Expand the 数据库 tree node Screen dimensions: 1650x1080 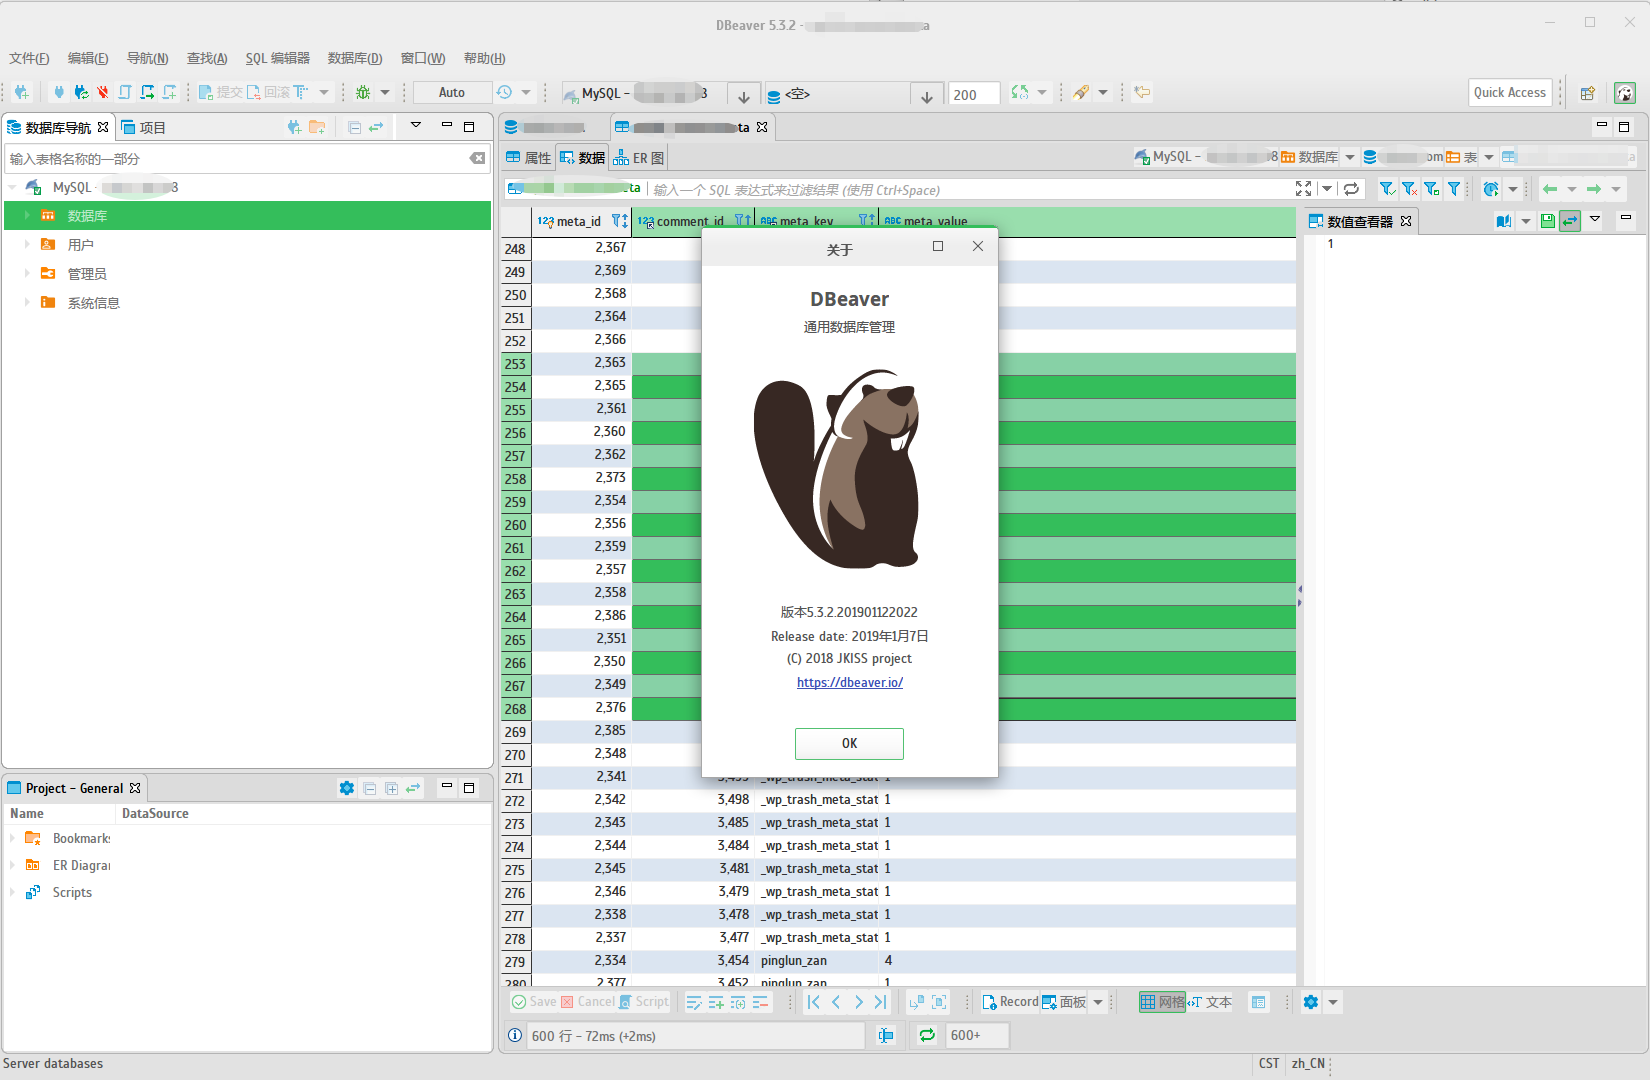(x=27, y=215)
